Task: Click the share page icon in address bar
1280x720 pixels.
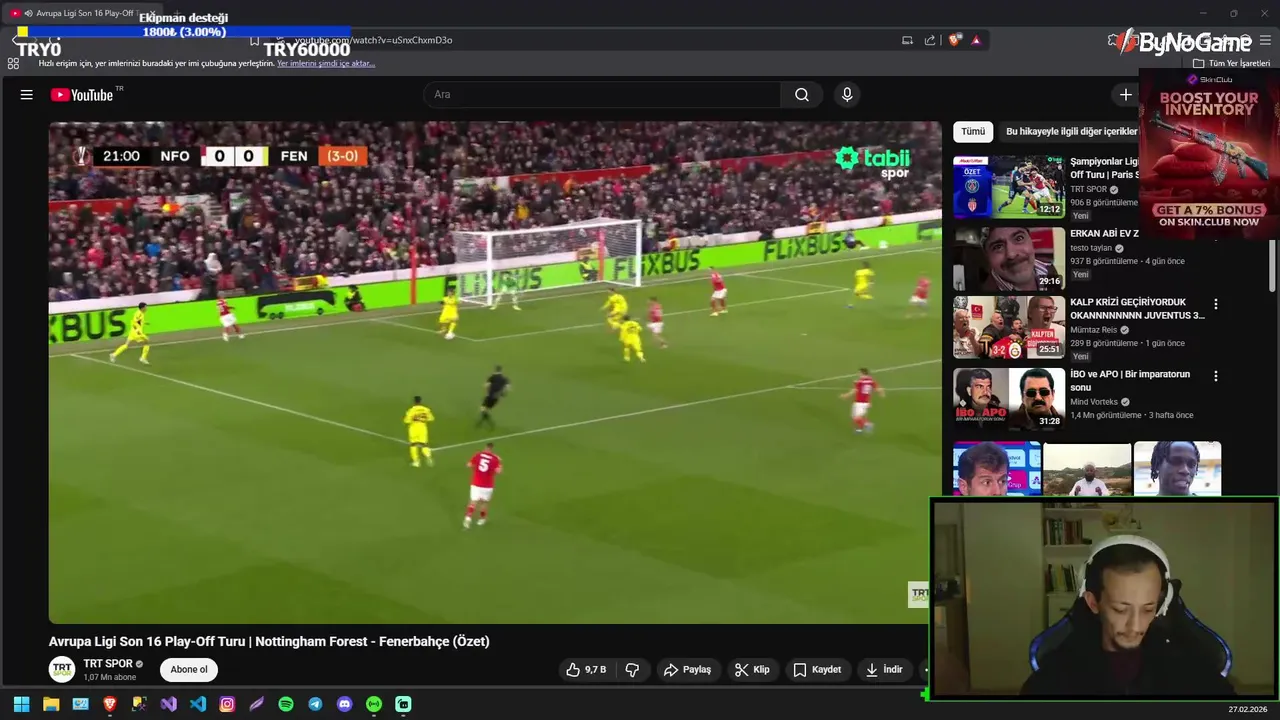Action: (x=930, y=40)
